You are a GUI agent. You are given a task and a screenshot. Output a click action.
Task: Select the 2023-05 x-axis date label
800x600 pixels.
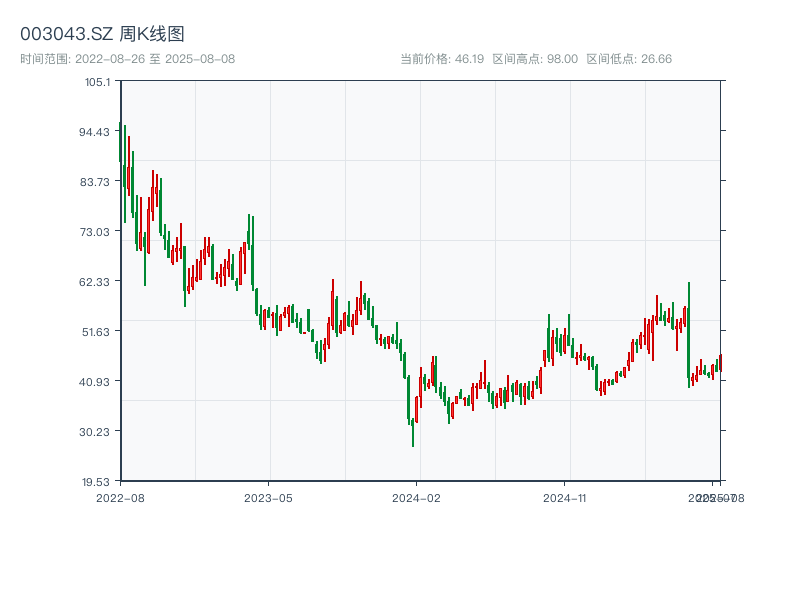(268, 497)
